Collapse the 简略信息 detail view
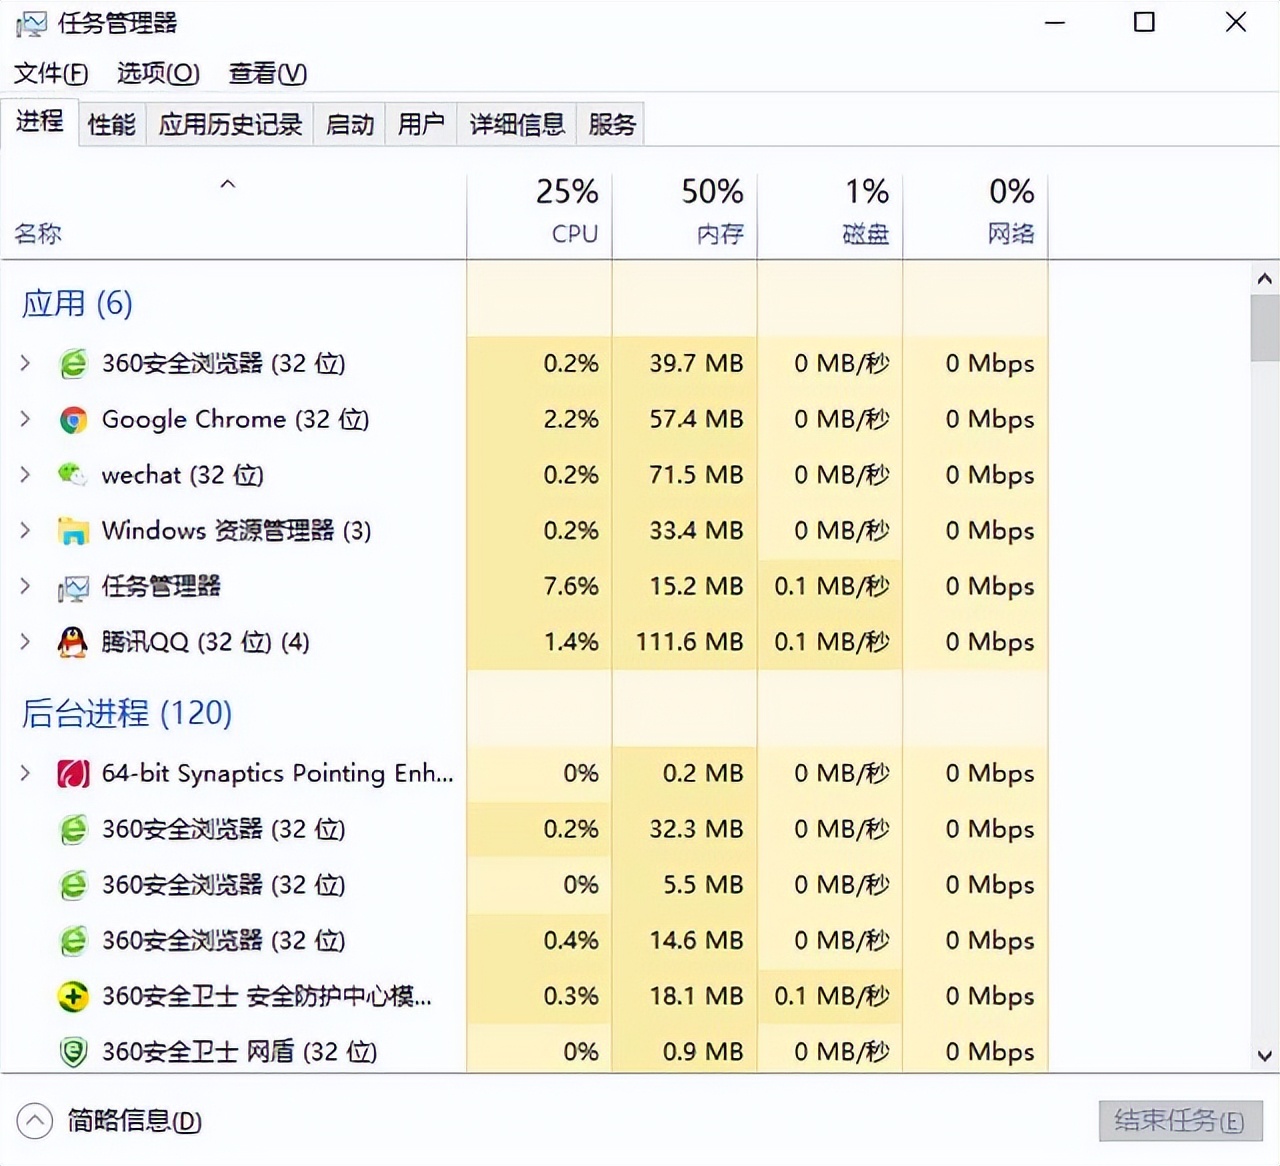This screenshot has height=1166, width=1280. [x=33, y=1122]
